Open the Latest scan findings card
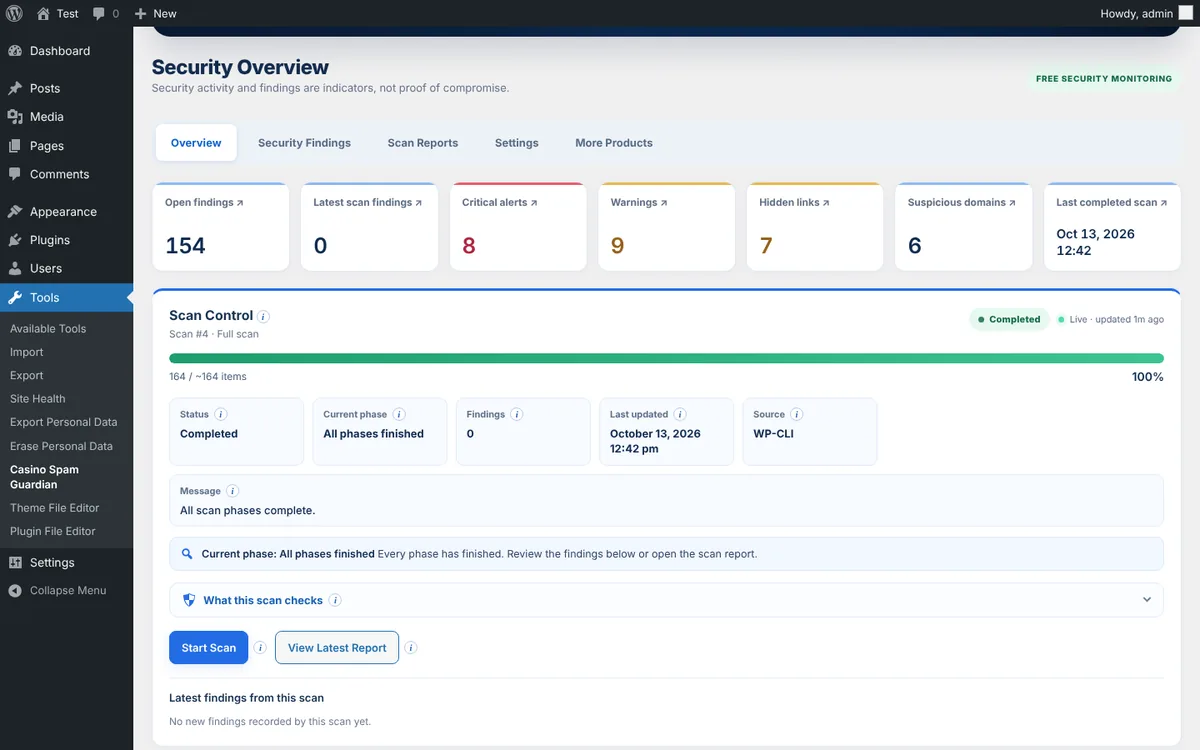 [x=369, y=227]
